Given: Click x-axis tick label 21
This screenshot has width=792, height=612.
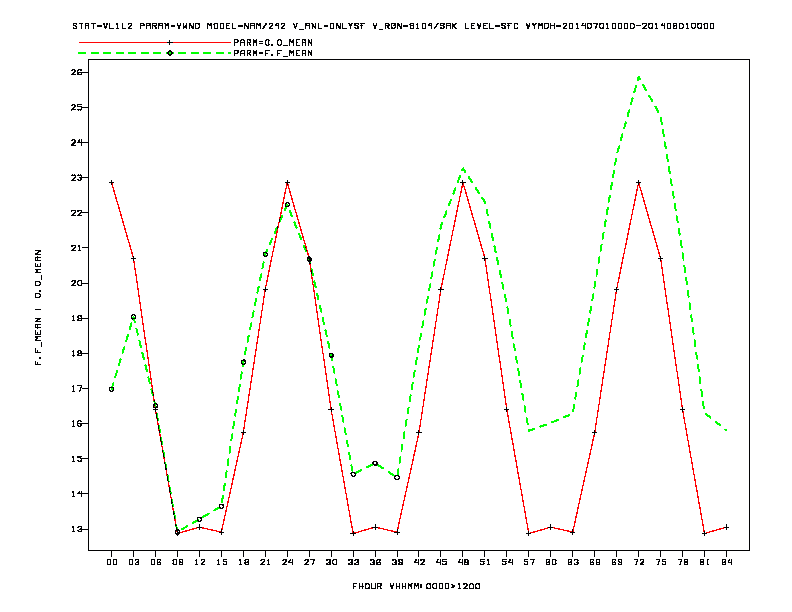Looking at the screenshot, I should (265, 562).
